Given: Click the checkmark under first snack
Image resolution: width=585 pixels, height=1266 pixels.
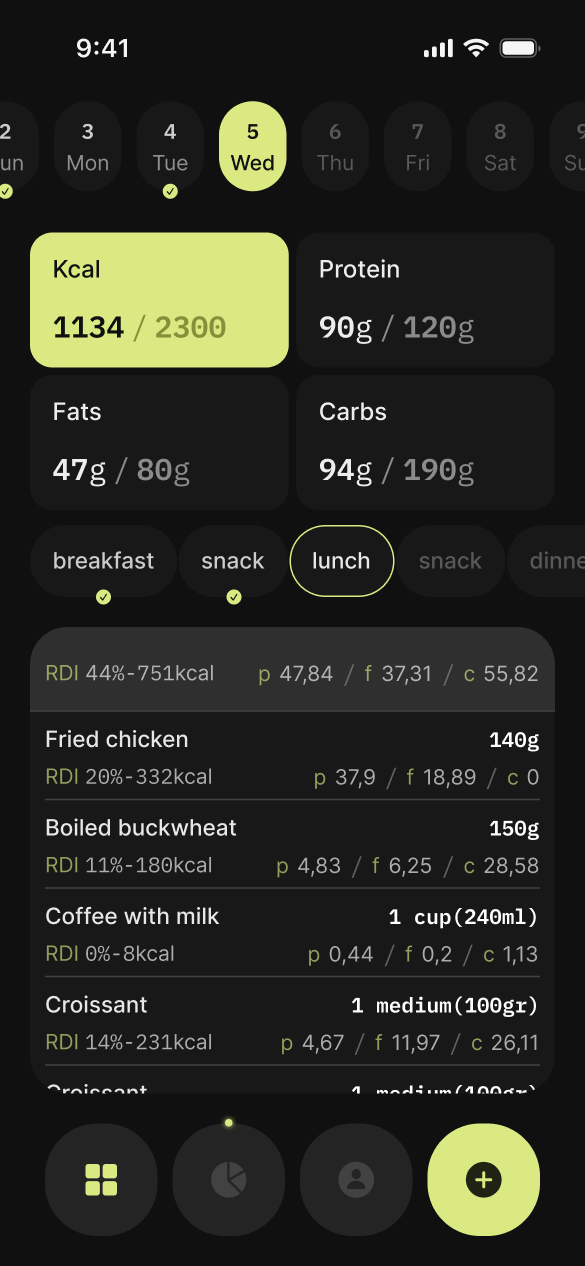Looking at the screenshot, I should pyautogui.click(x=234, y=597).
